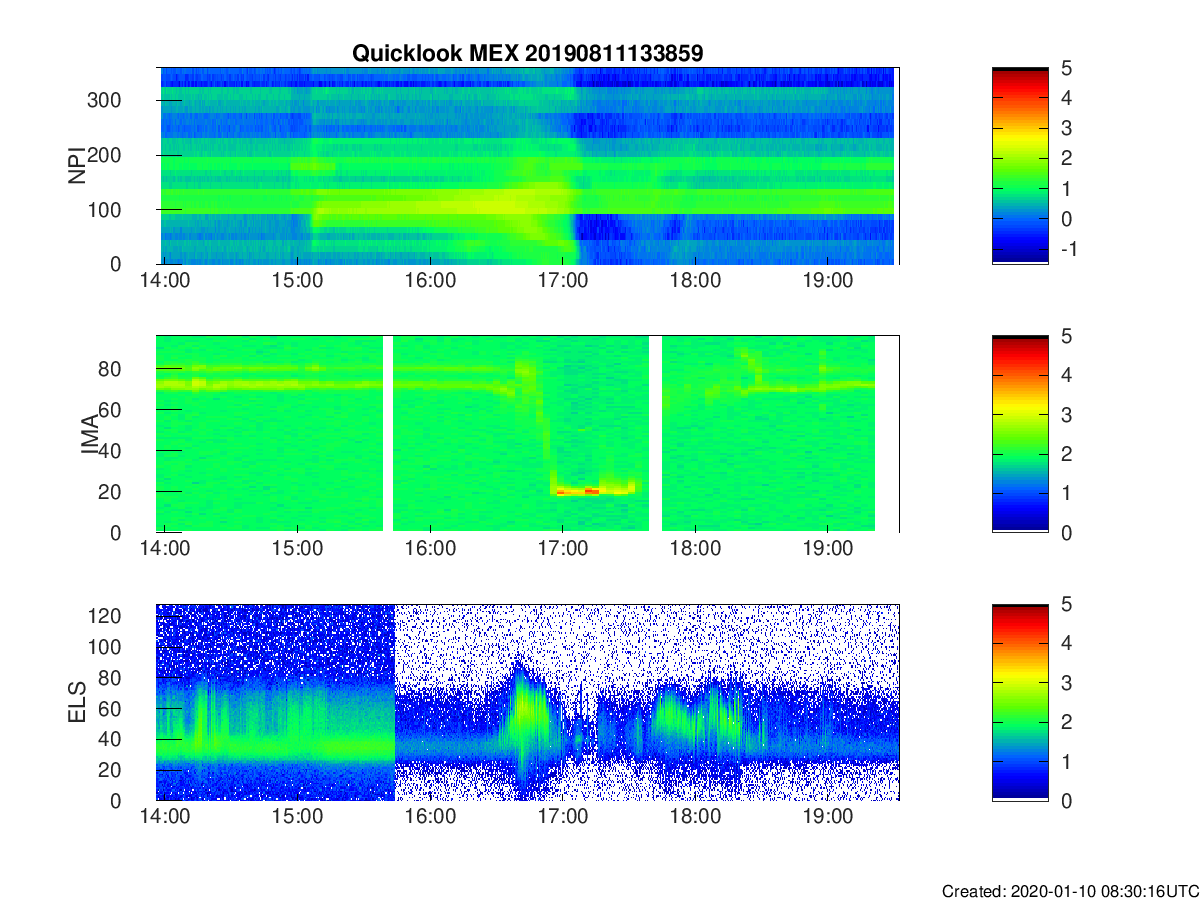The height and width of the screenshot is (900, 1200).
Task: Click the 4 label on the ELS colorbar
Action: (x=1067, y=644)
